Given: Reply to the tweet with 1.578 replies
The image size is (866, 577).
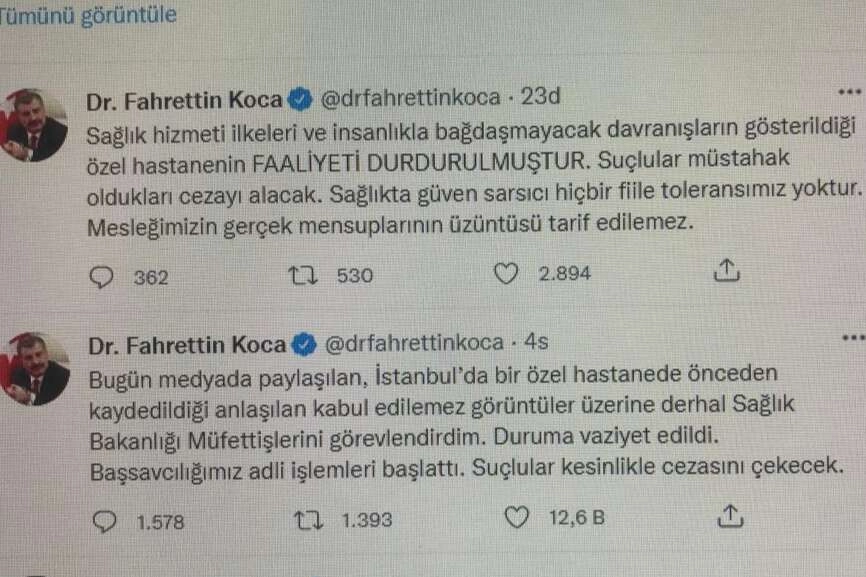Looking at the screenshot, I should click(103, 520).
